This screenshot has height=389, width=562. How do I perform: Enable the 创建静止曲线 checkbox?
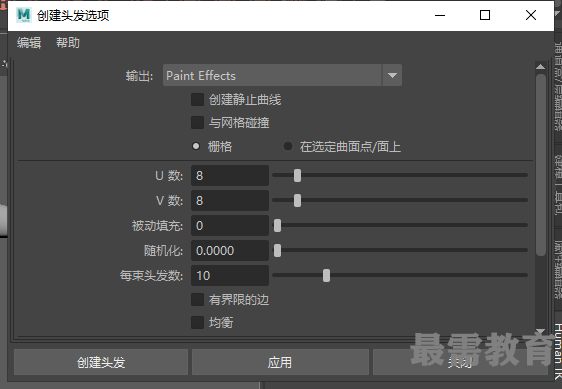click(x=197, y=100)
